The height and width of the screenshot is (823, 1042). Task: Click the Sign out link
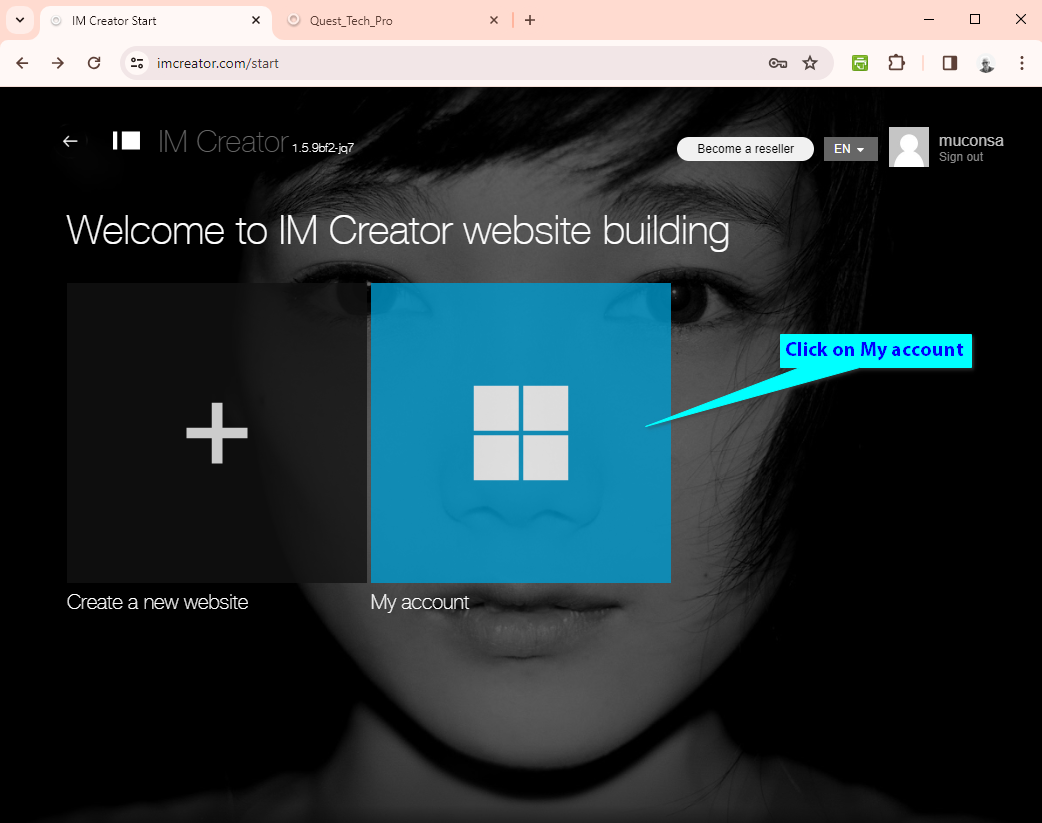pyautogui.click(x=960, y=157)
